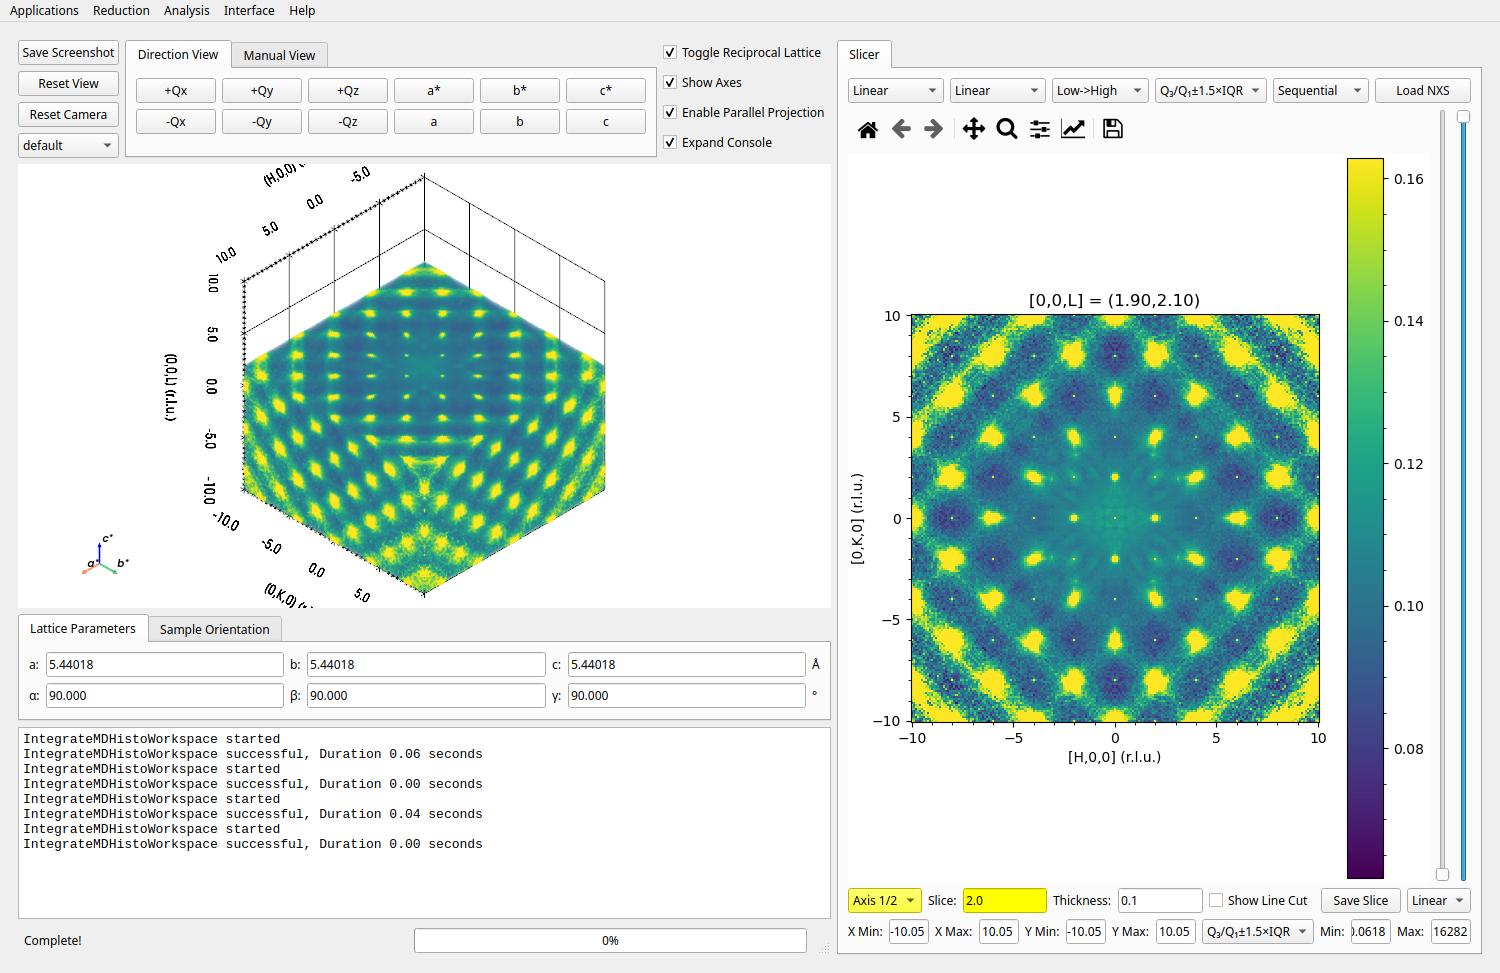Click Load NXS button
Screen dimensions: 1500x973
(x=1423, y=90)
